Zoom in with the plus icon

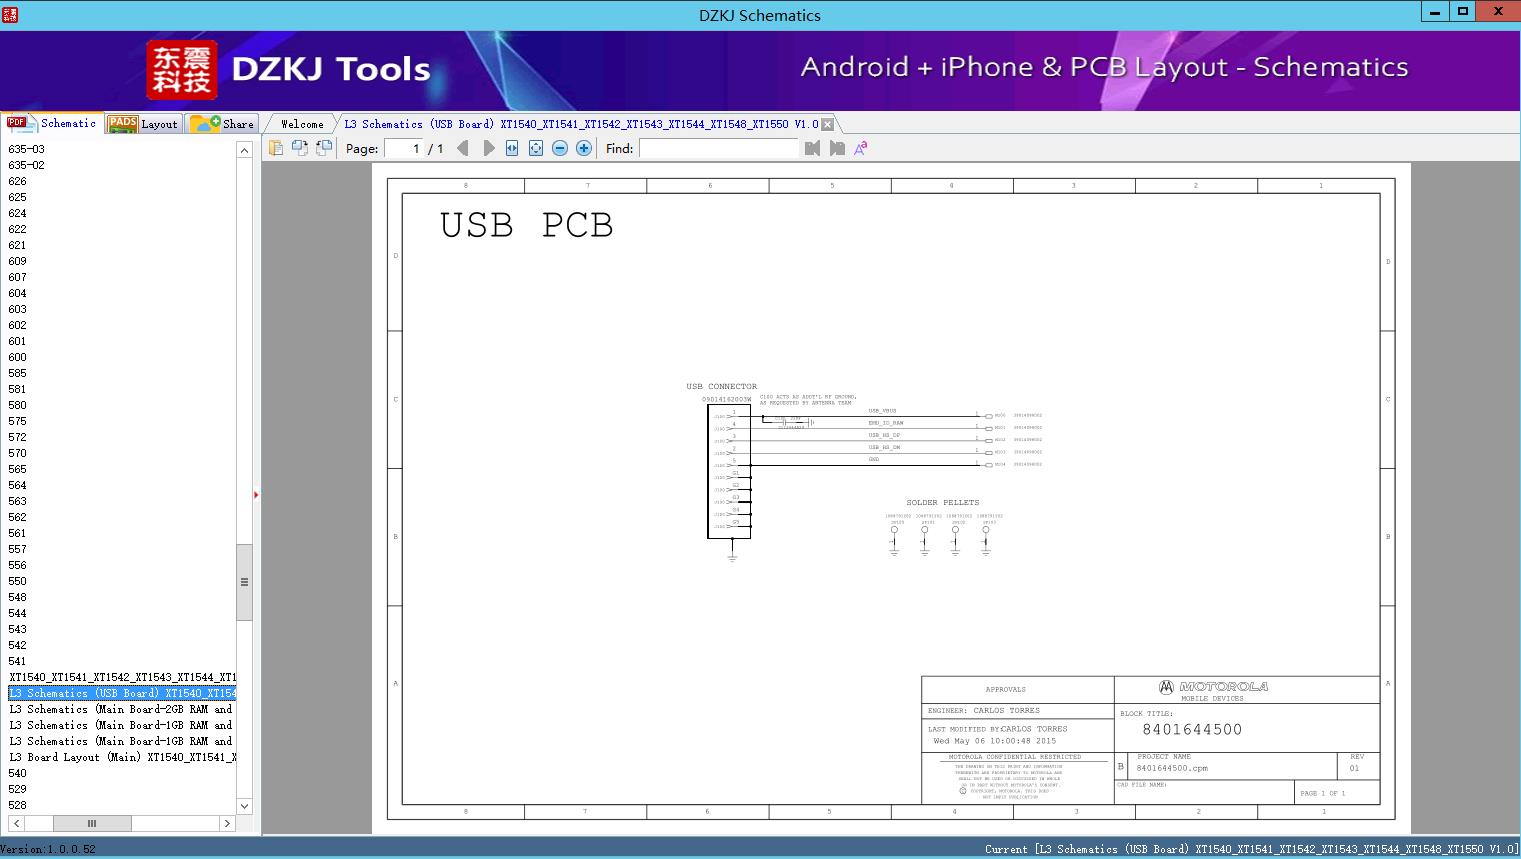pyautogui.click(x=584, y=148)
